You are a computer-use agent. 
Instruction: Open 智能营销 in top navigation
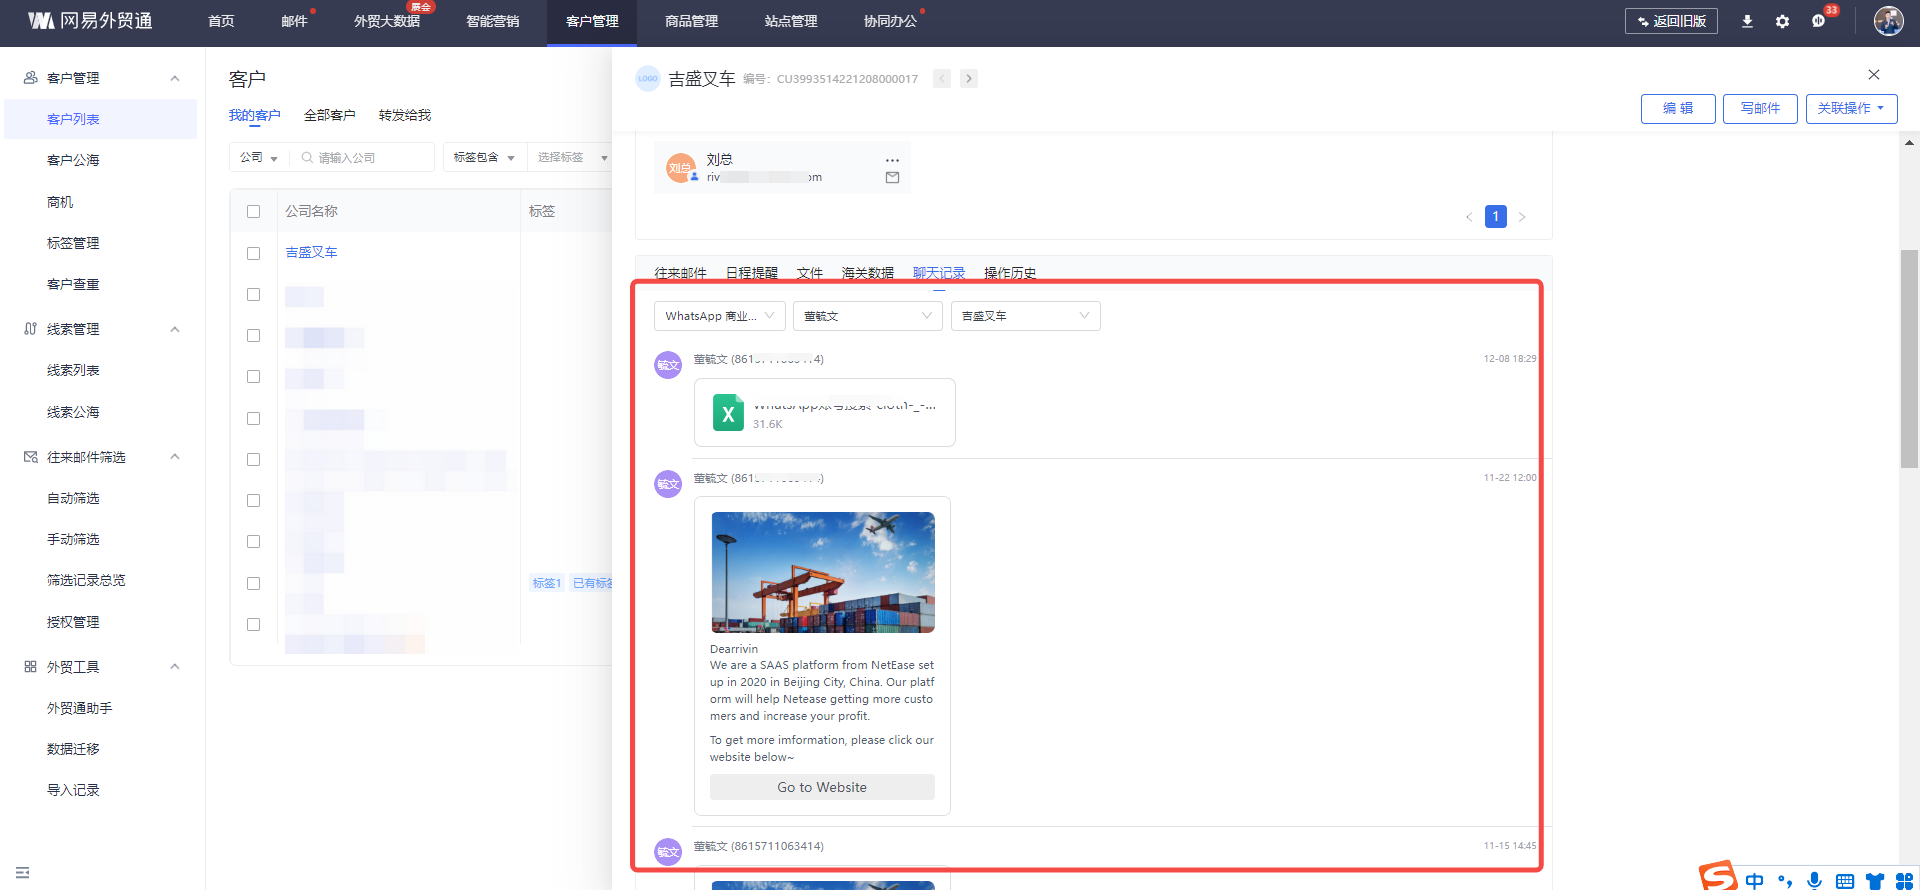point(493,21)
